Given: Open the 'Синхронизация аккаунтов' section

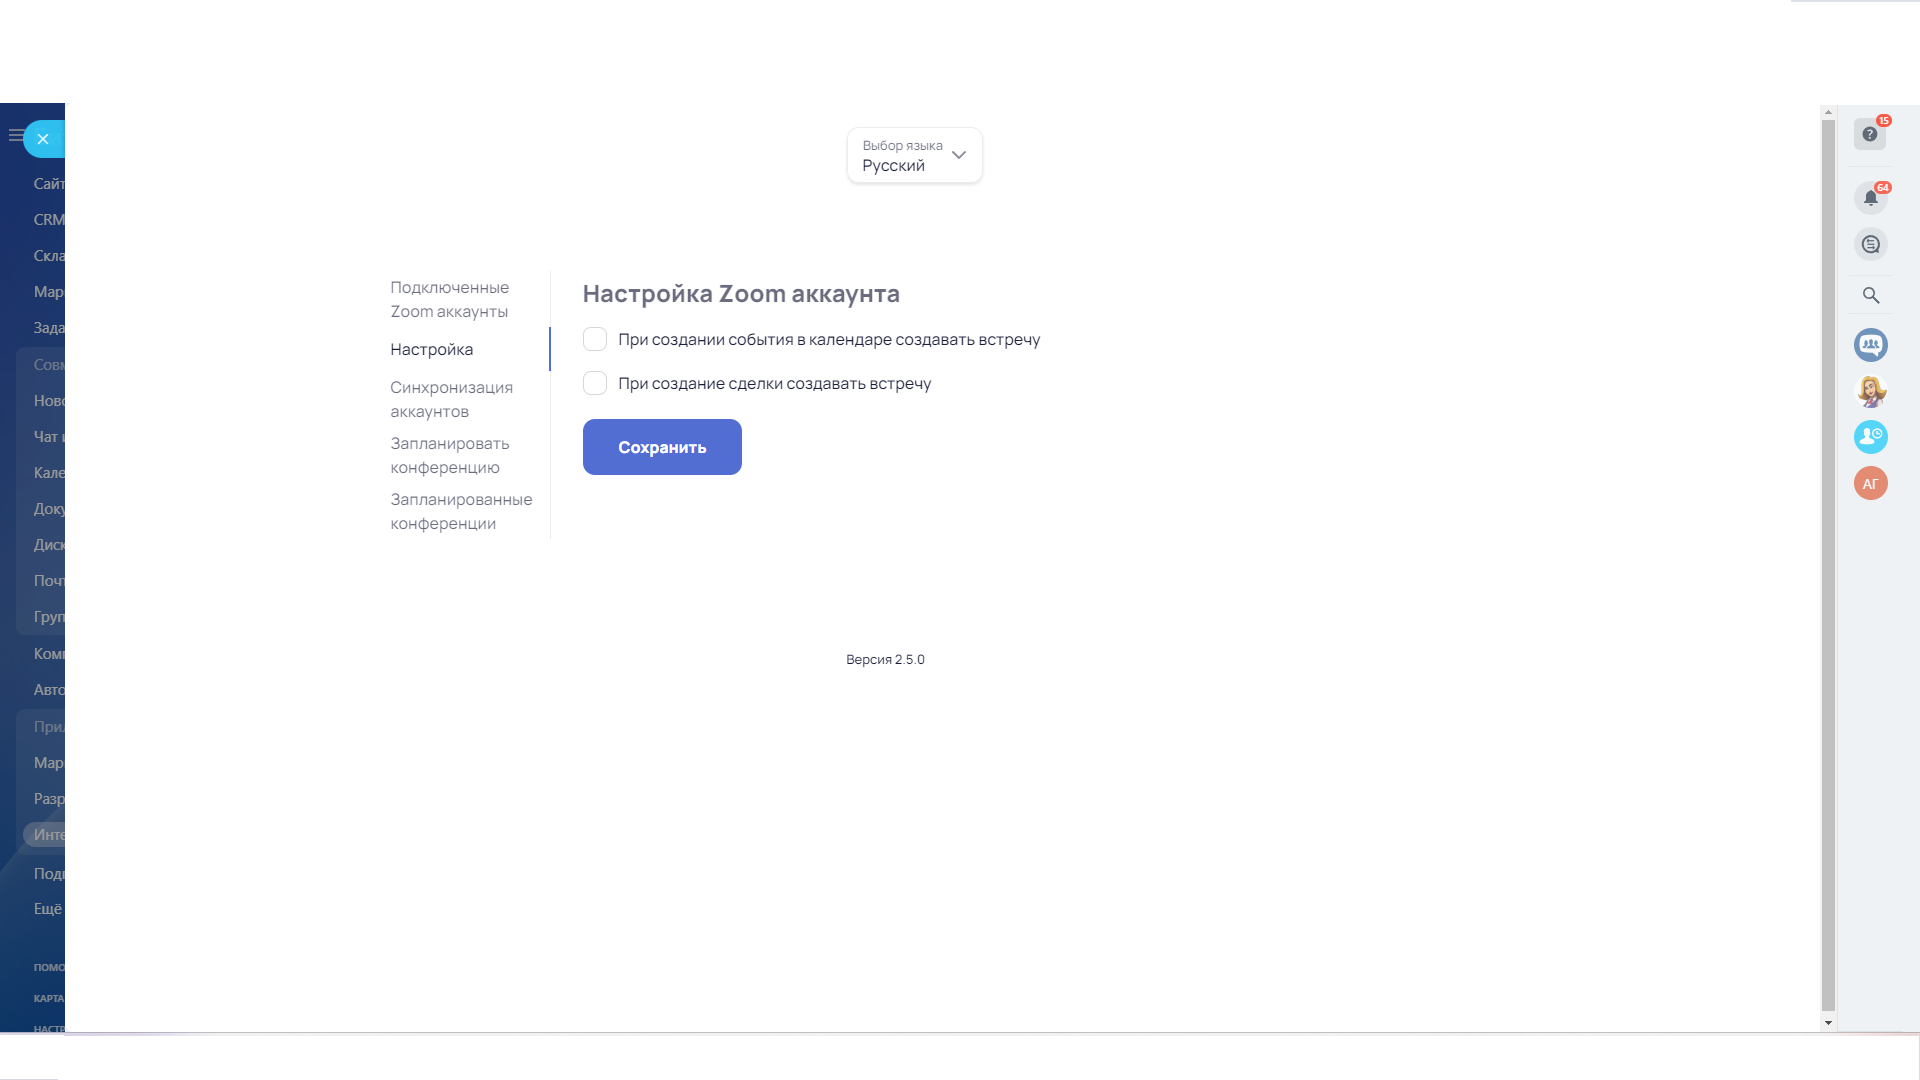Looking at the screenshot, I should (x=451, y=400).
